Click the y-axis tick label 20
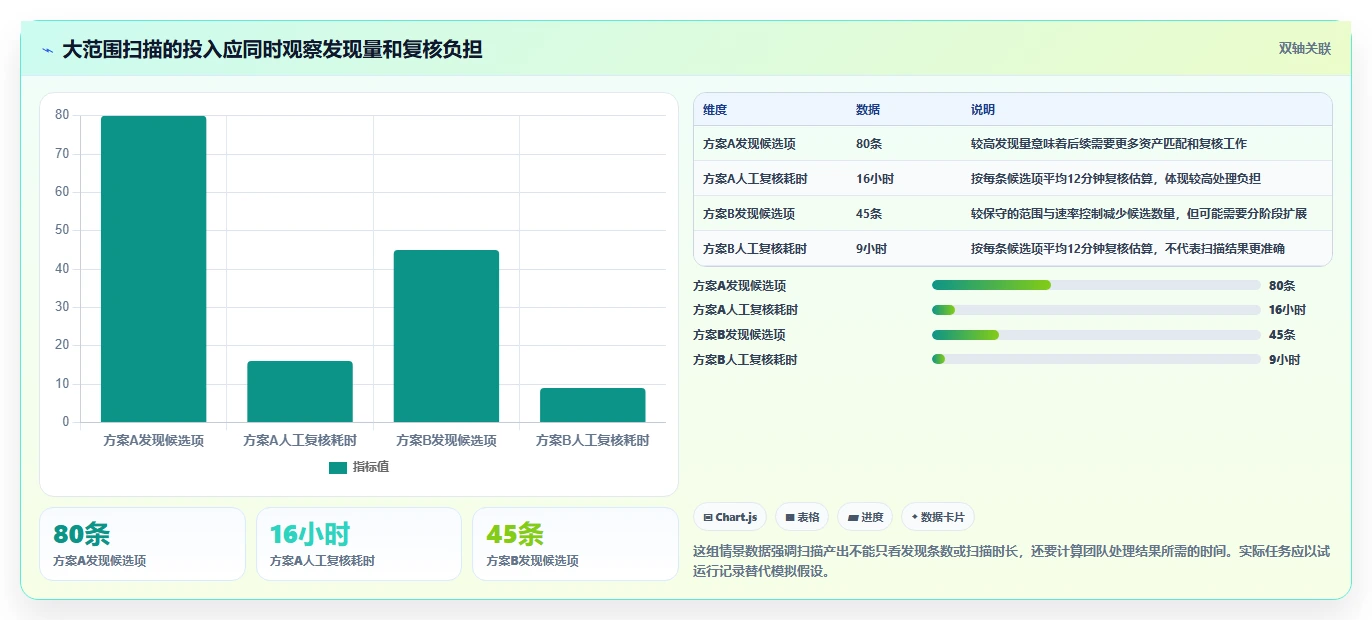 point(62,345)
